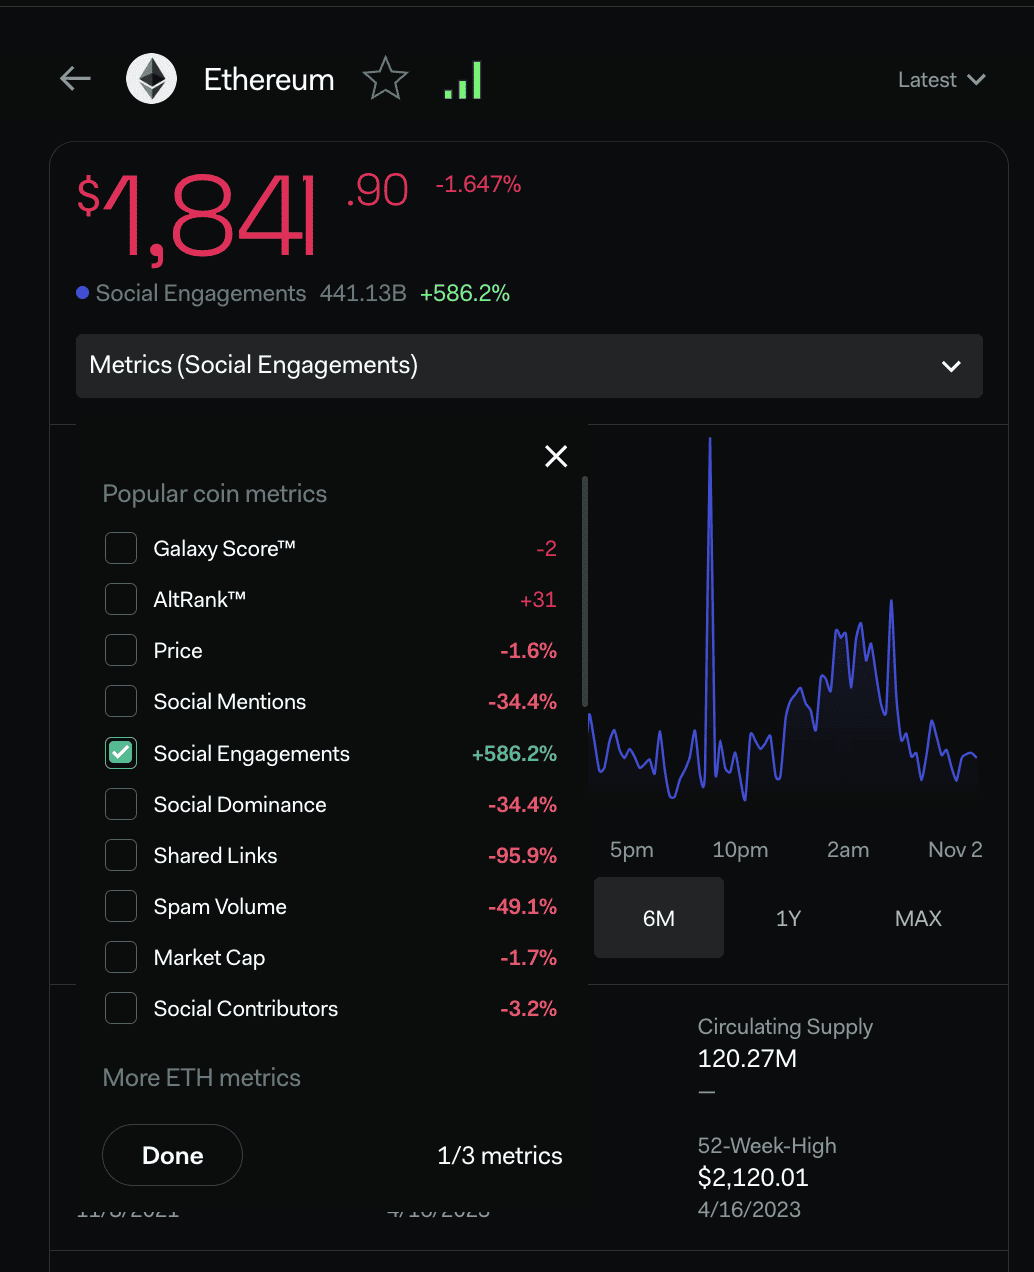Check the AltRank metric box
The height and width of the screenshot is (1272, 1034).
(121, 599)
